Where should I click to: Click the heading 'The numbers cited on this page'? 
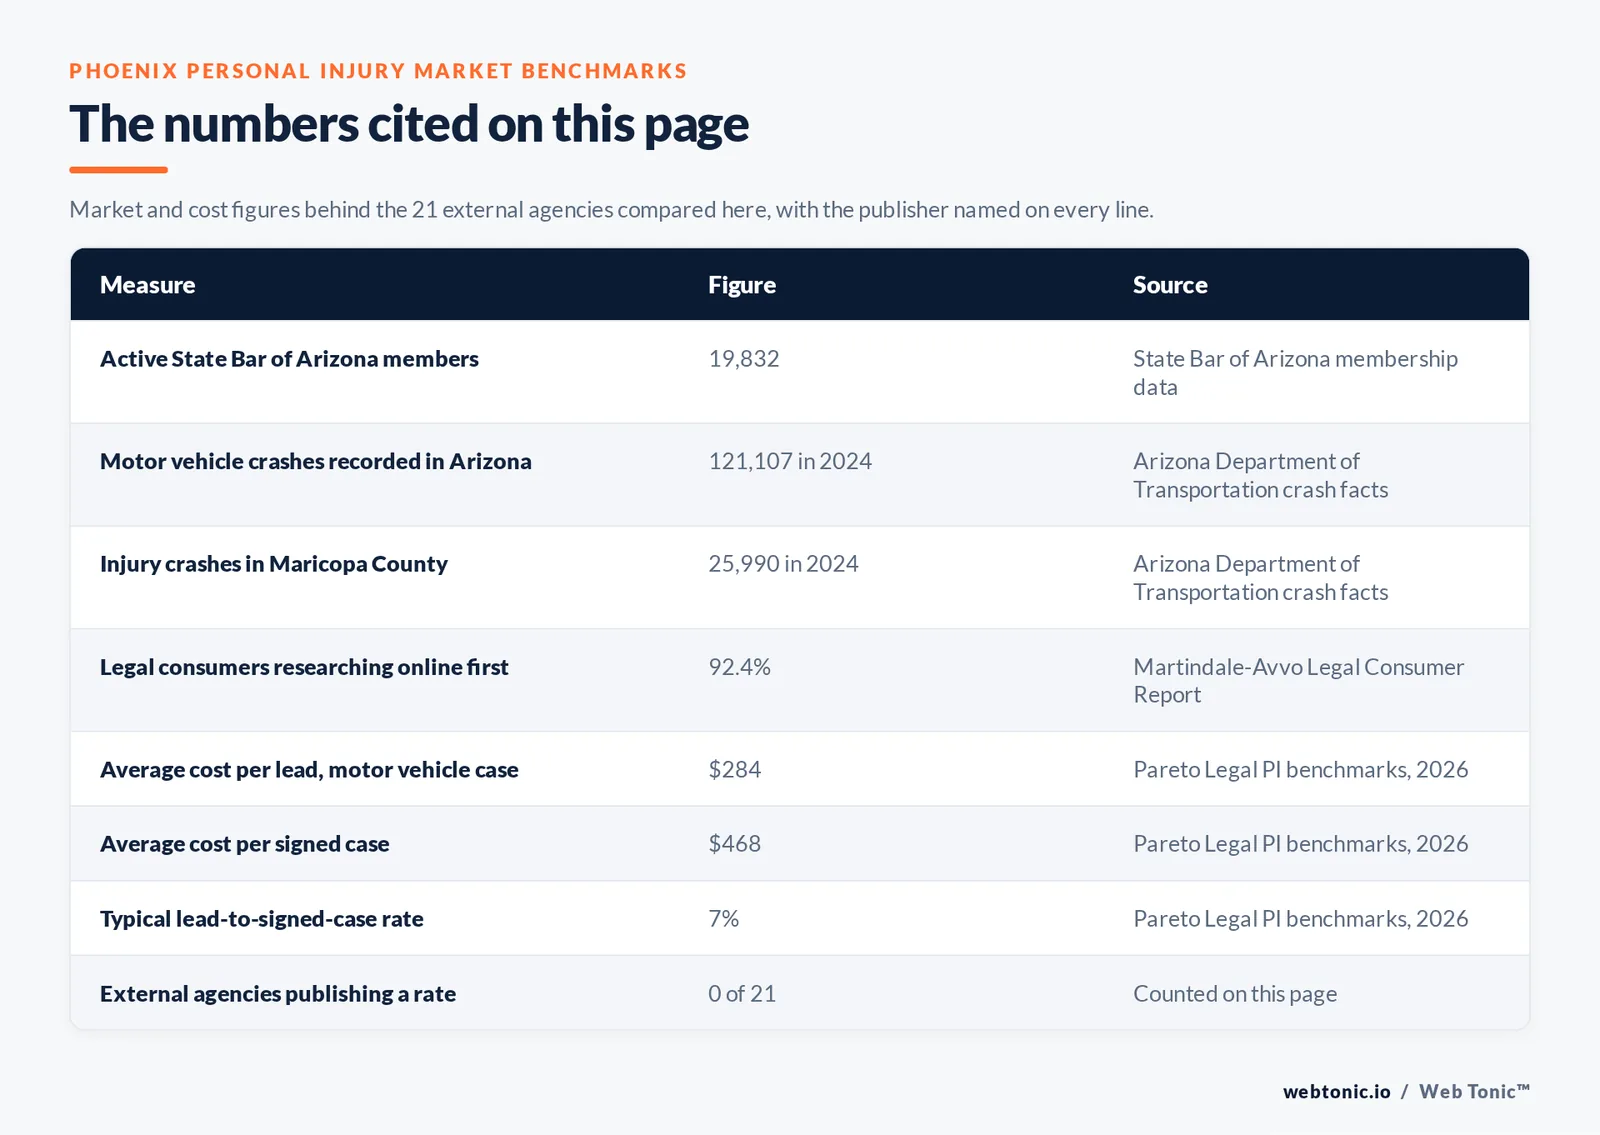pos(409,125)
